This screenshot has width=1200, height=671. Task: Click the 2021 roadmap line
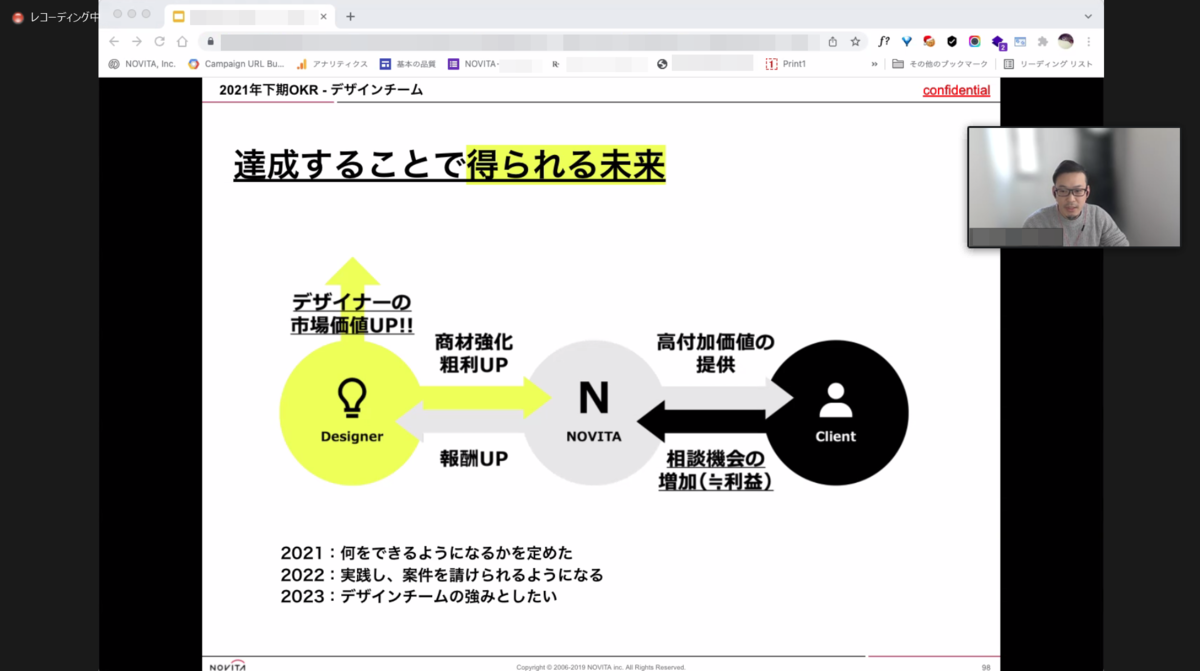point(426,553)
